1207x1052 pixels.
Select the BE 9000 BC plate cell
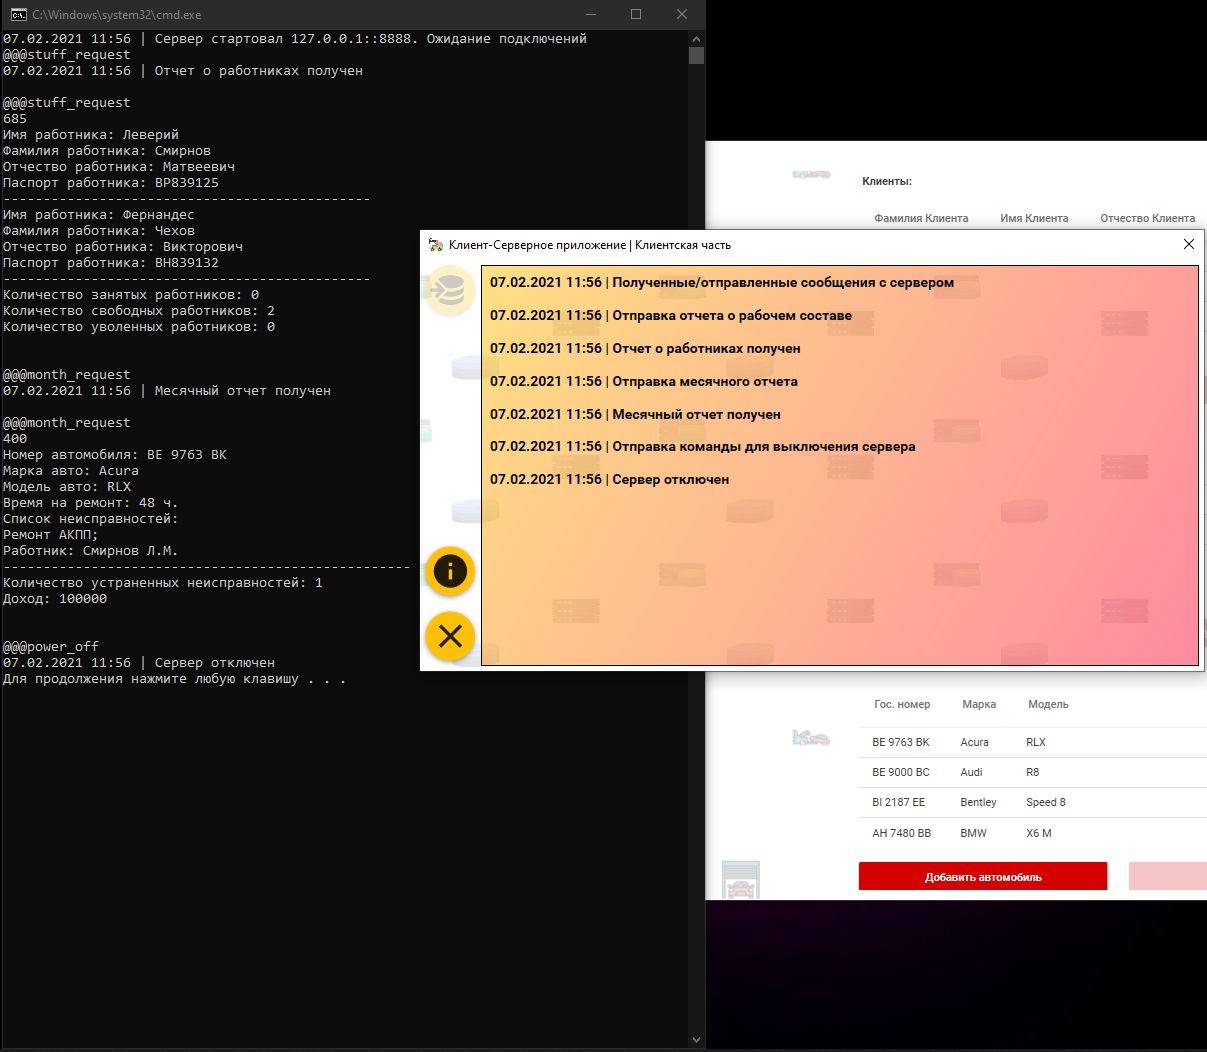point(901,772)
